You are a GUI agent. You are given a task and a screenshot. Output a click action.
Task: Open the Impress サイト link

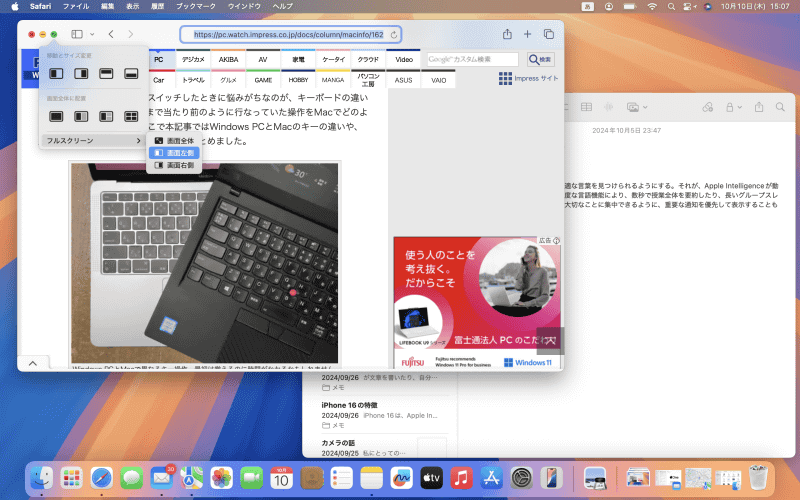529,78
